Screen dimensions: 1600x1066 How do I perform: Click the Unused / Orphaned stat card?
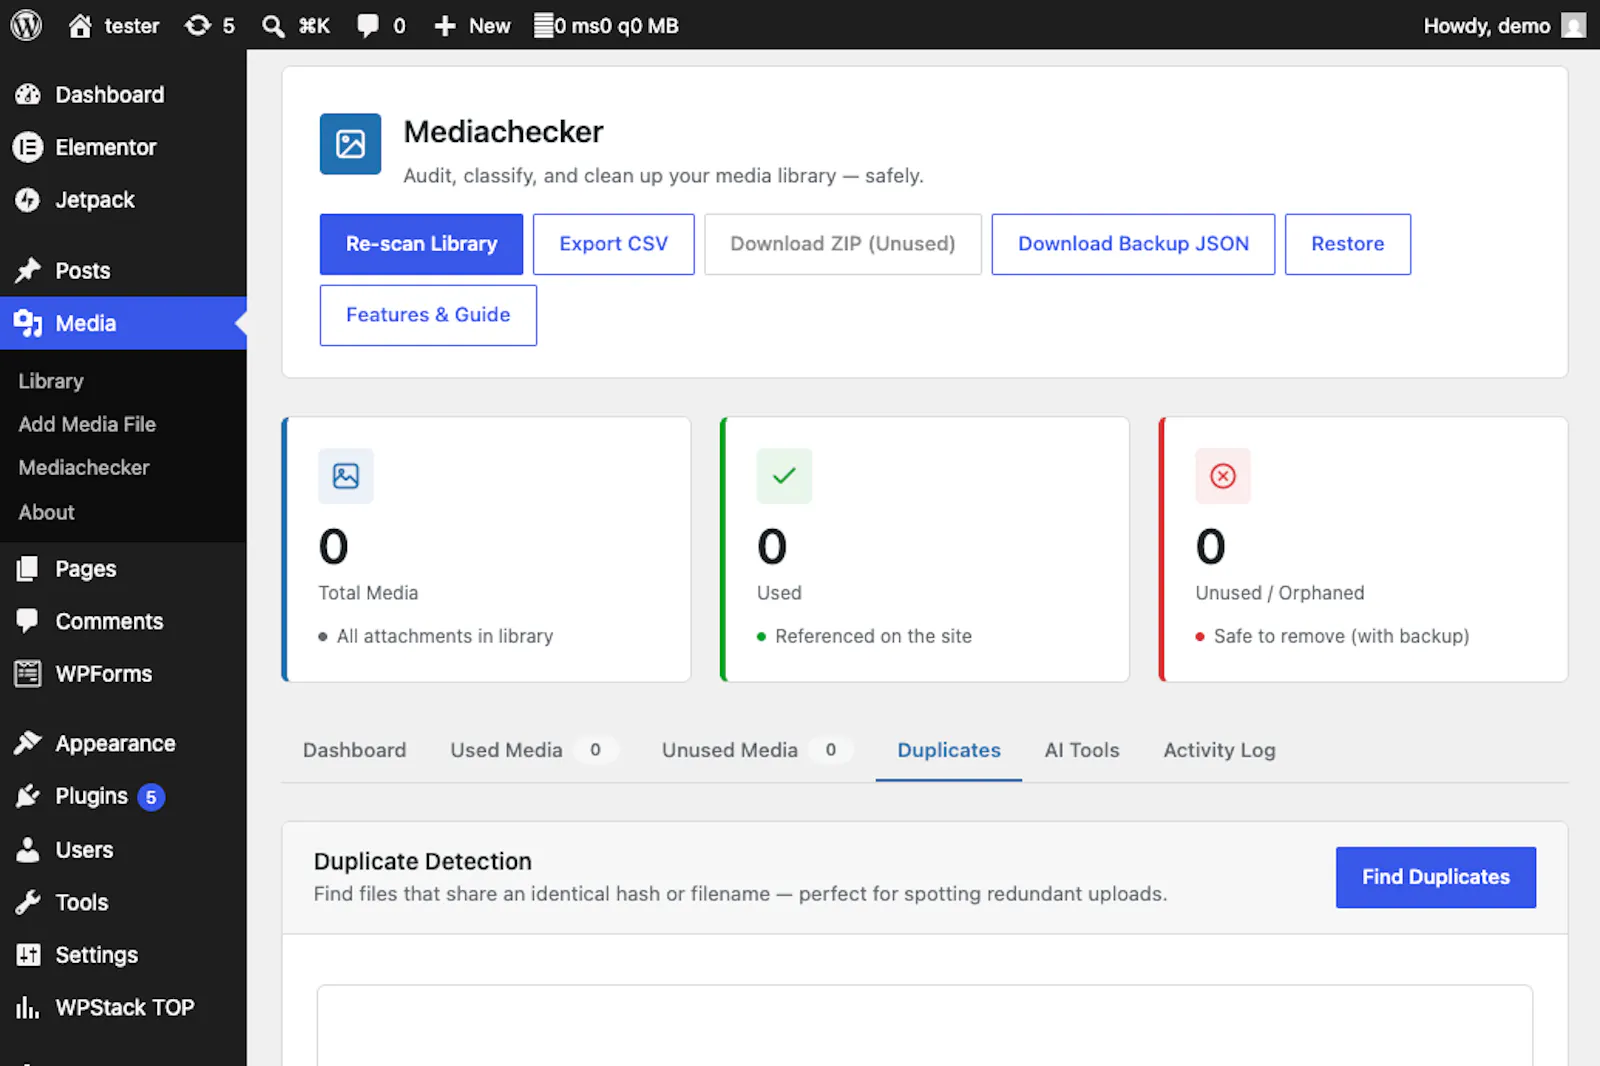click(x=1363, y=550)
